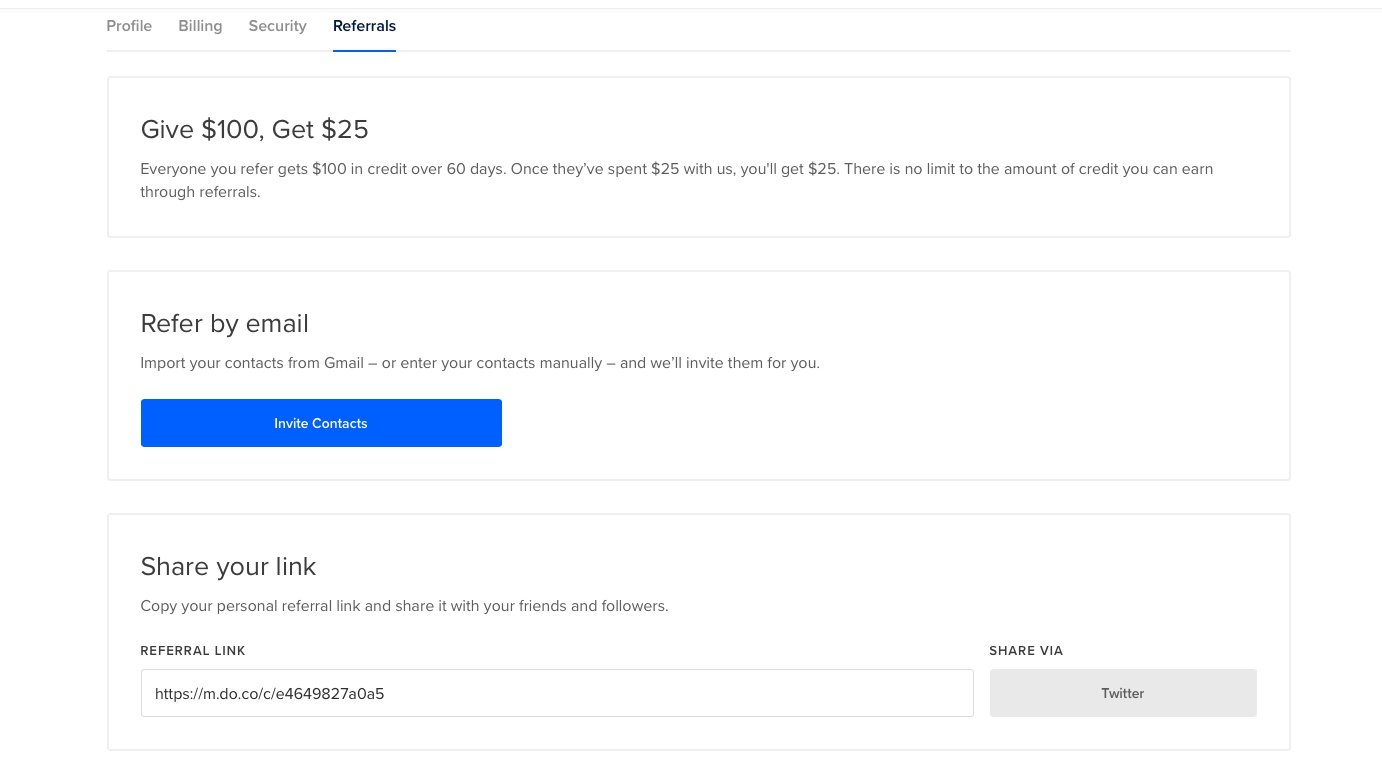This screenshot has height=765, width=1382.
Task: Click the SHARE VIA label
Action: pyautogui.click(x=1025, y=651)
